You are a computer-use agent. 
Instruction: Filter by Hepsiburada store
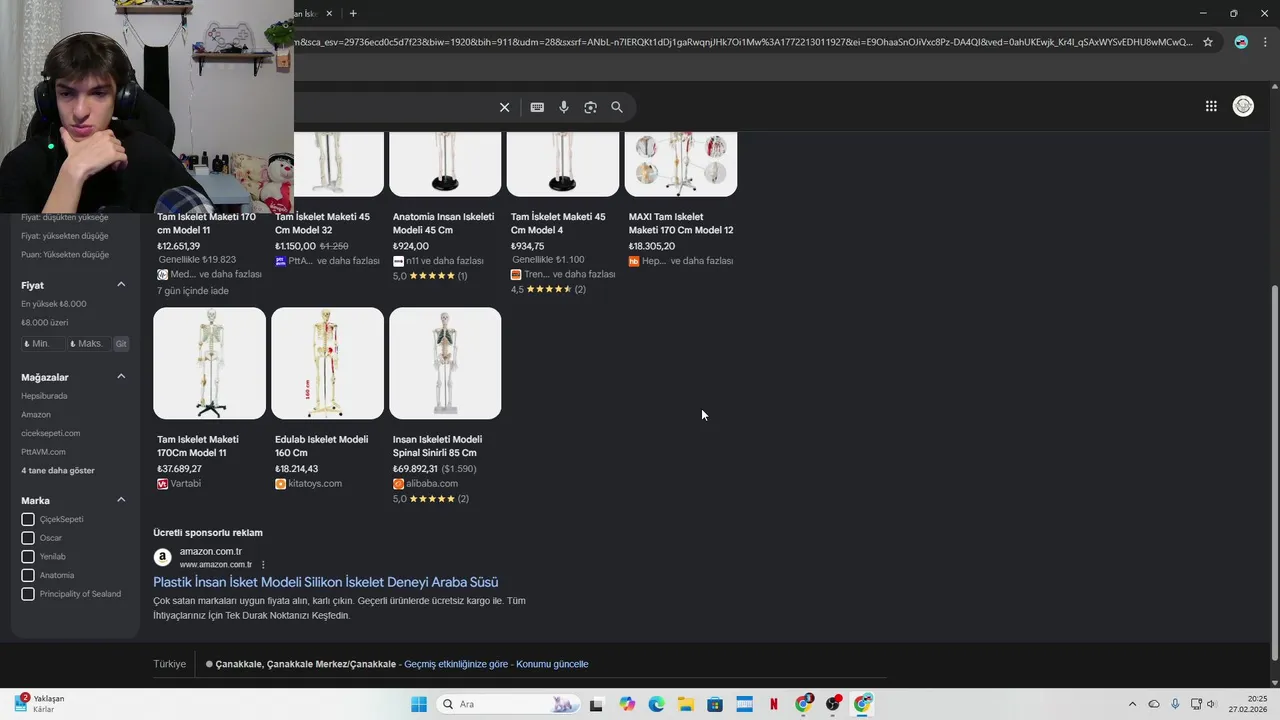pos(44,396)
